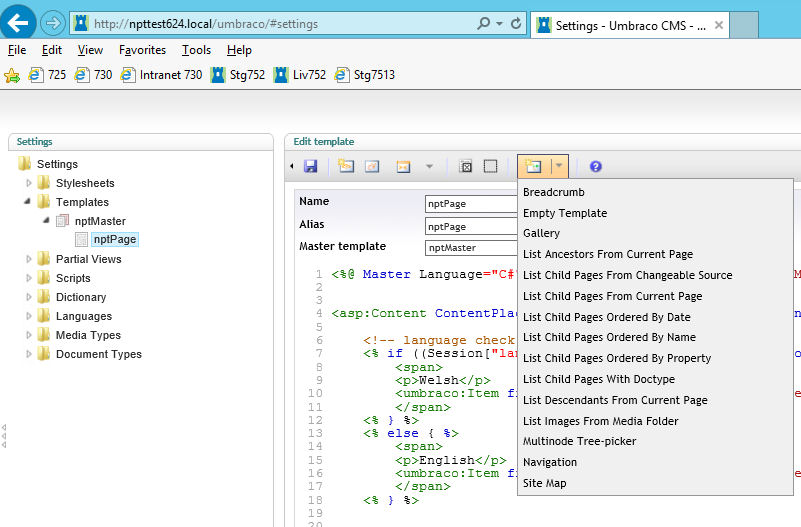Click the Languages folder icon
This screenshot has height=527, width=801.
coord(43,316)
